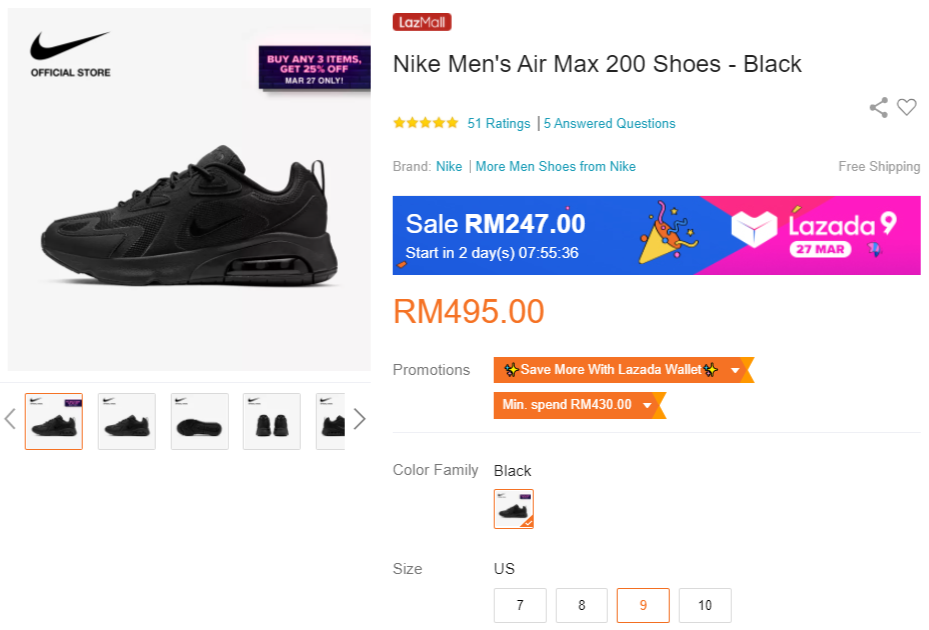This screenshot has width=929, height=630.
Task: Open the Nike brand link
Action: point(449,167)
